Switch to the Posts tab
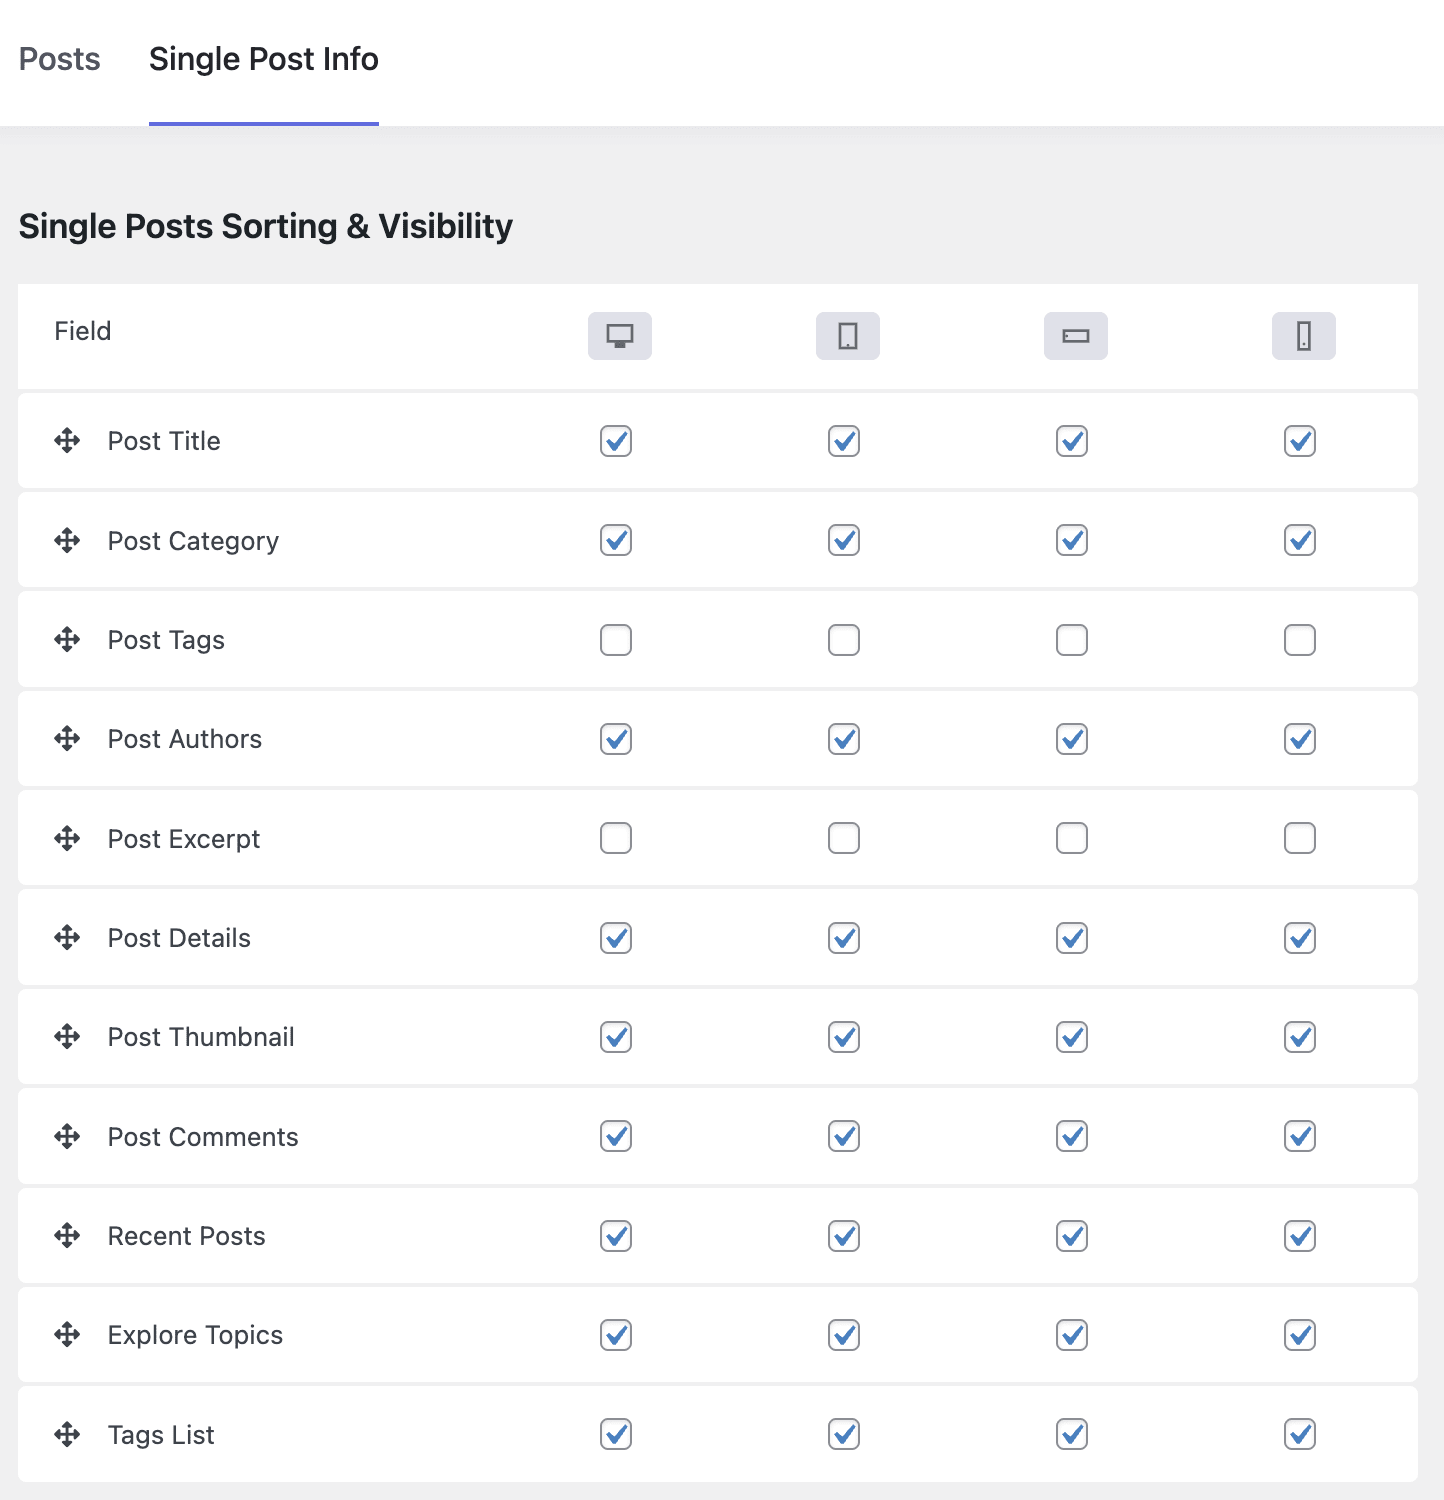 [59, 59]
